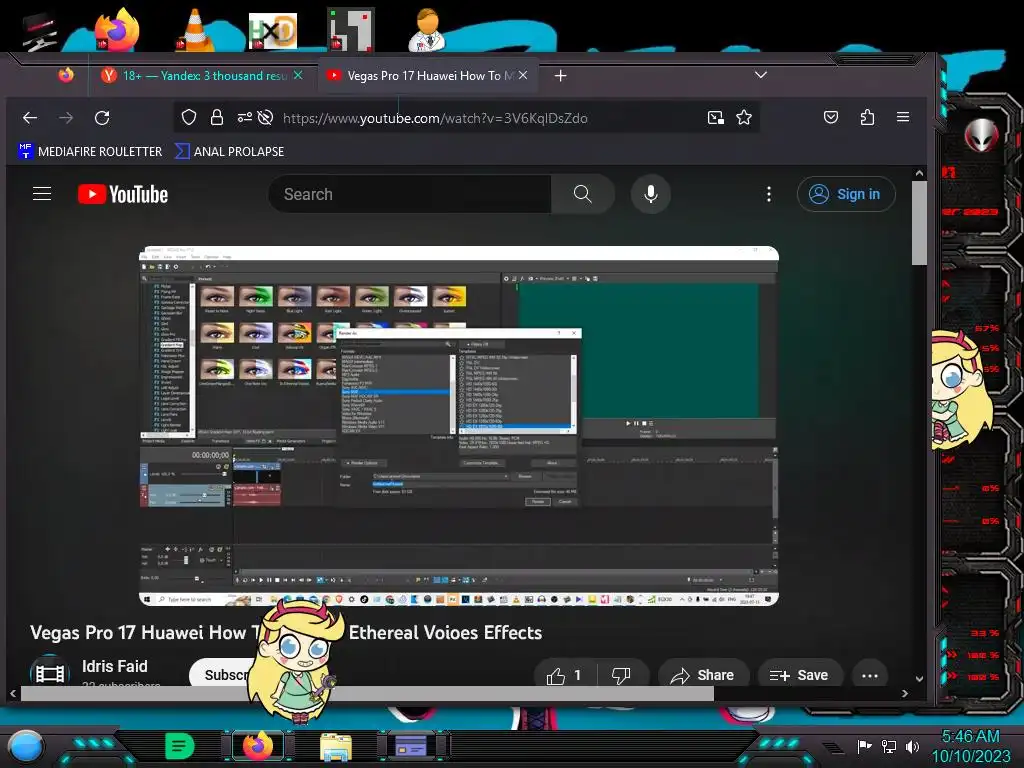Open the HxD hex editor desktop icon
Image resolution: width=1024 pixels, height=768 pixels.
coord(272,31)
